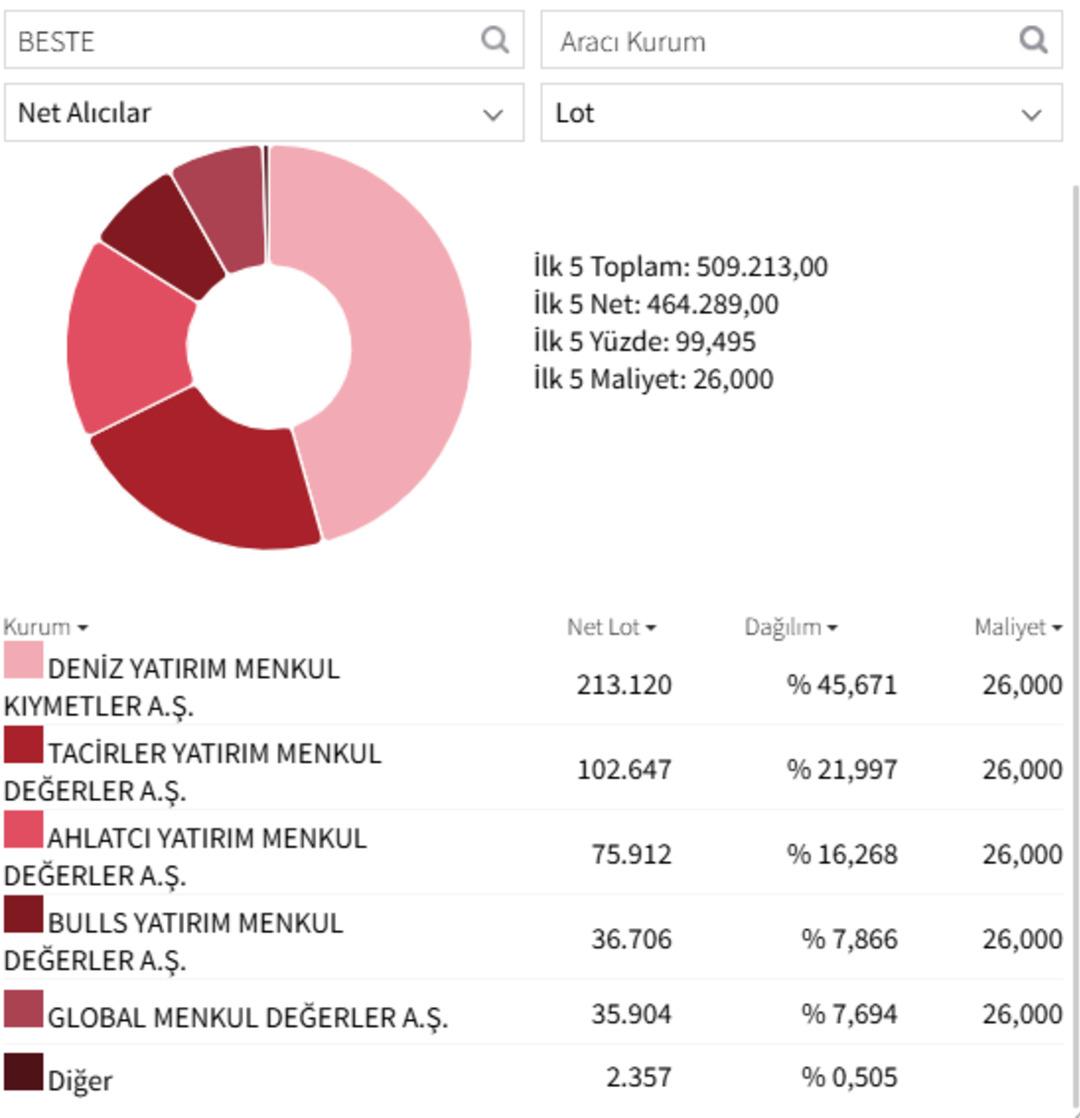Click the Diğer legend color swatch

click(23, 1072)
